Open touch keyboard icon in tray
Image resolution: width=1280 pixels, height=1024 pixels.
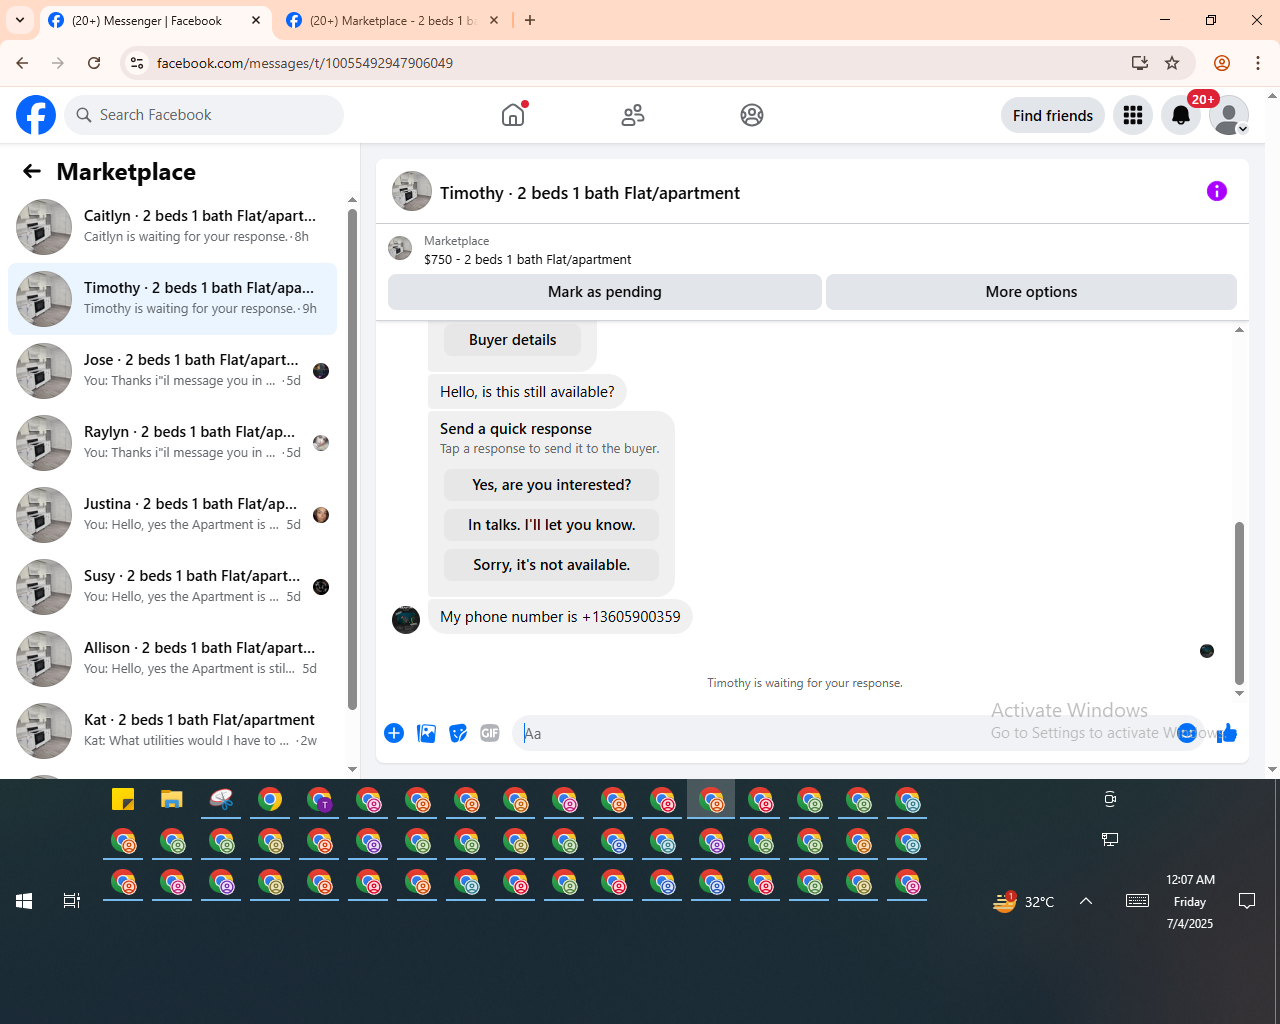tap(1137, 901)
